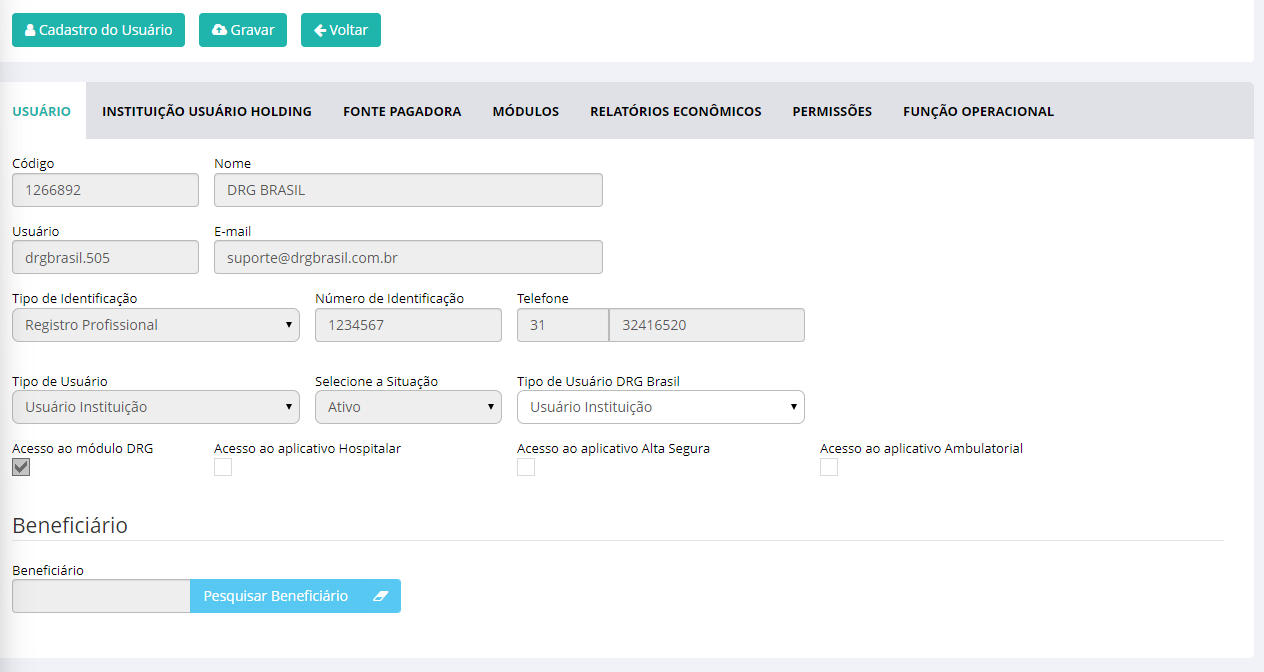The height and width of the screenshot is (672, 1264).
Task: Open the Permissões tab
Action: pos(832,111)
